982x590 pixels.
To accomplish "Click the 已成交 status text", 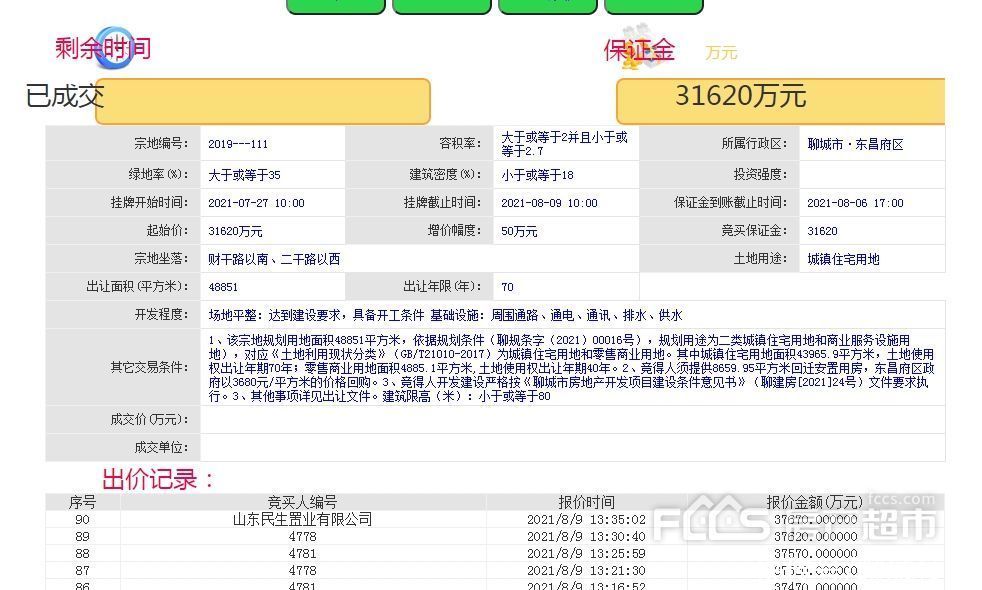I will 65,96.
